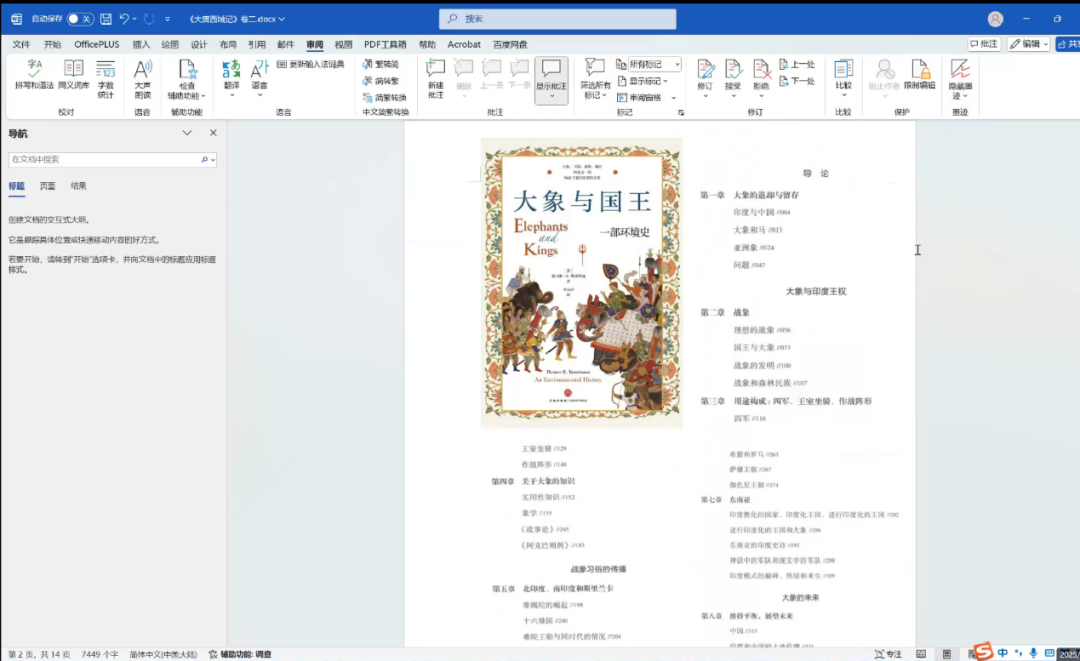Click the 在文档中搜索 search field
Viewport: 1080px width, 661px height.
coord(104,159)
